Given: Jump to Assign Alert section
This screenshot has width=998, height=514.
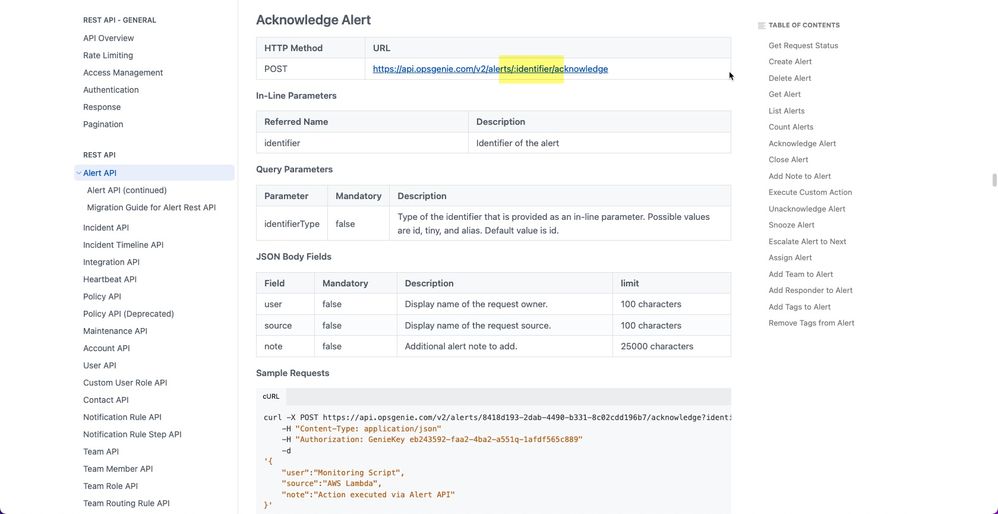Looking at the screenshot, I should click(791, 258).
